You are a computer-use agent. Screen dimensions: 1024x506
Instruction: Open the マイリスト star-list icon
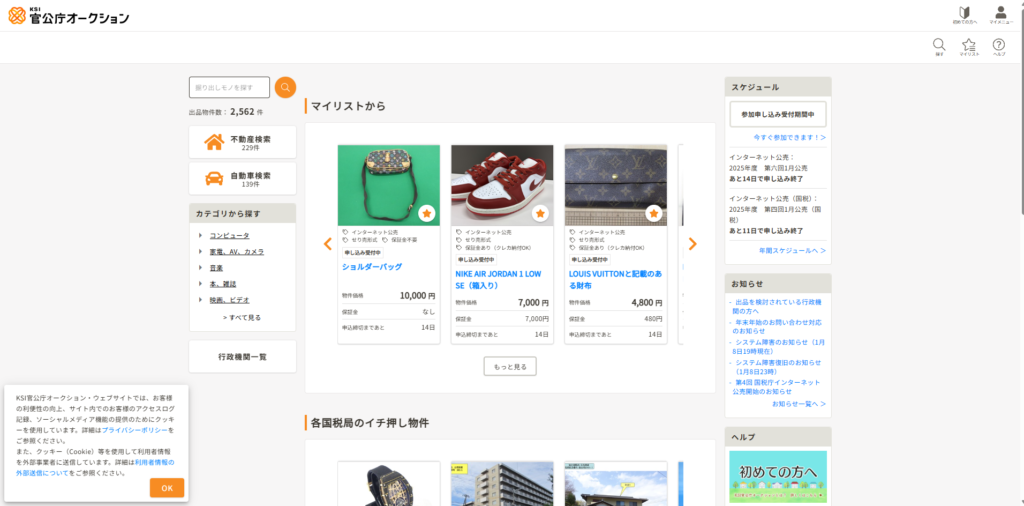pos(969,46)
